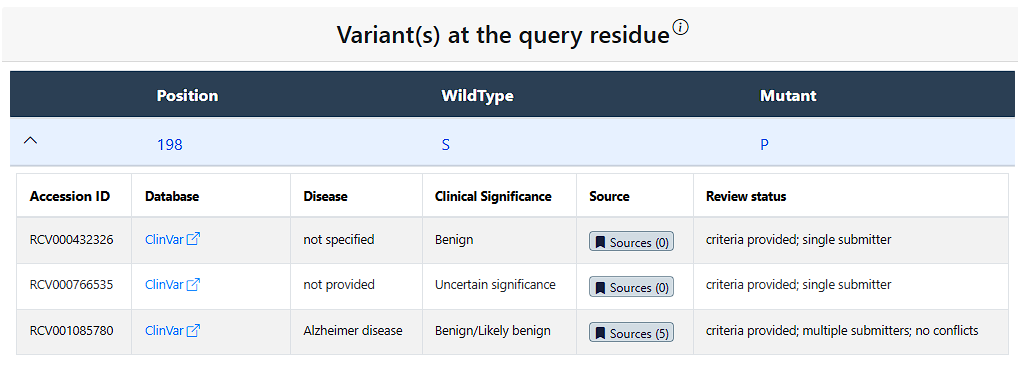Click the Position column header
The height and width of the screenshot is (367, 1018).
pos(187,96)
